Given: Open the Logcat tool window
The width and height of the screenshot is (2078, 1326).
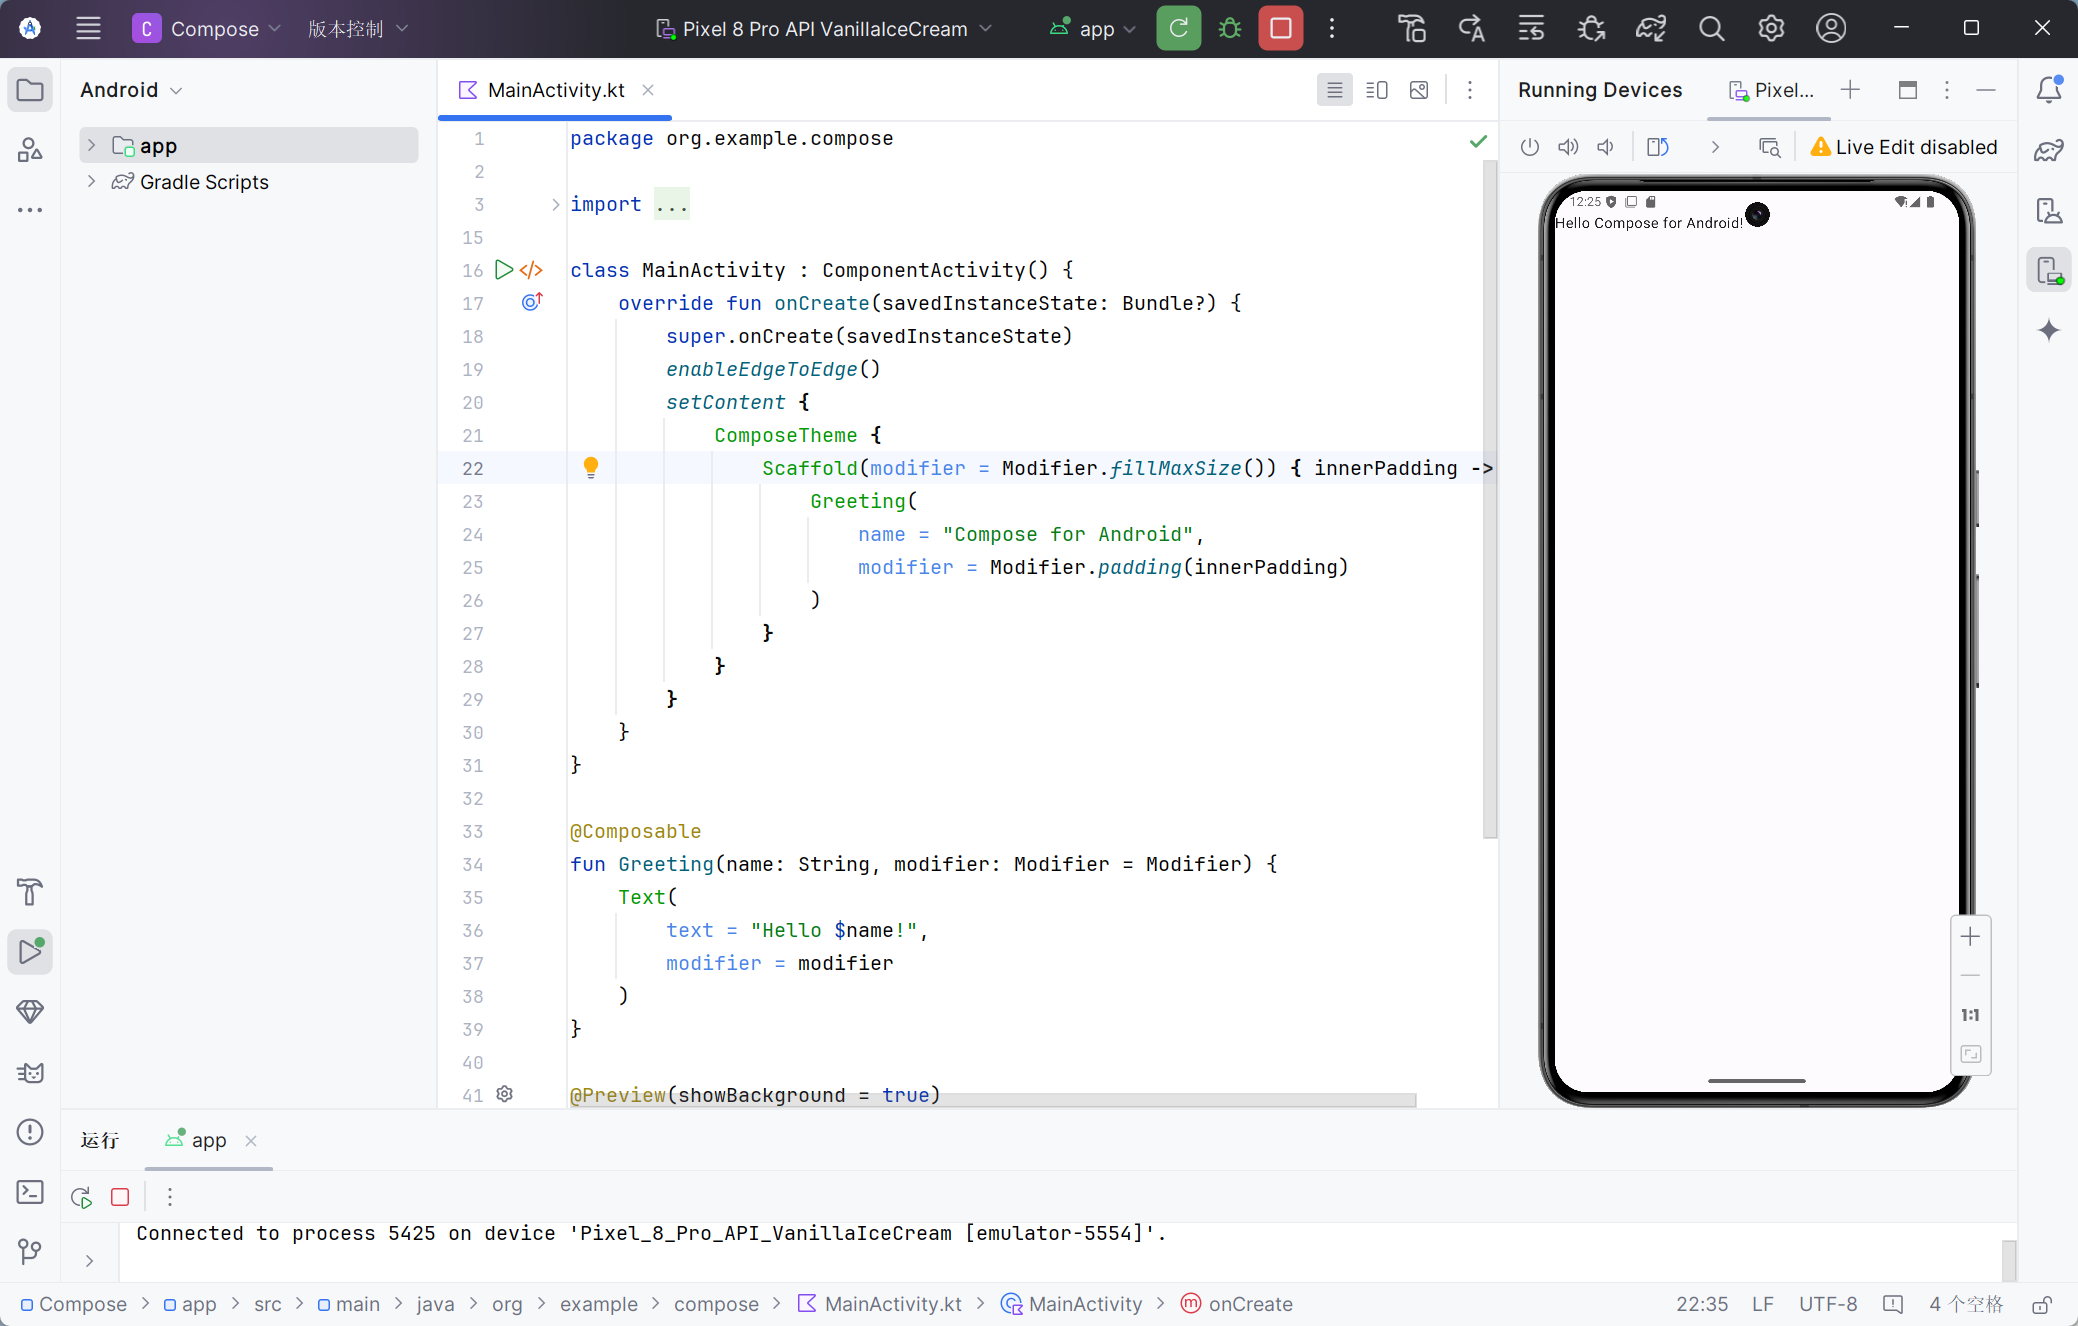Looking at the screenshot, I should [x=30, y=1073].
